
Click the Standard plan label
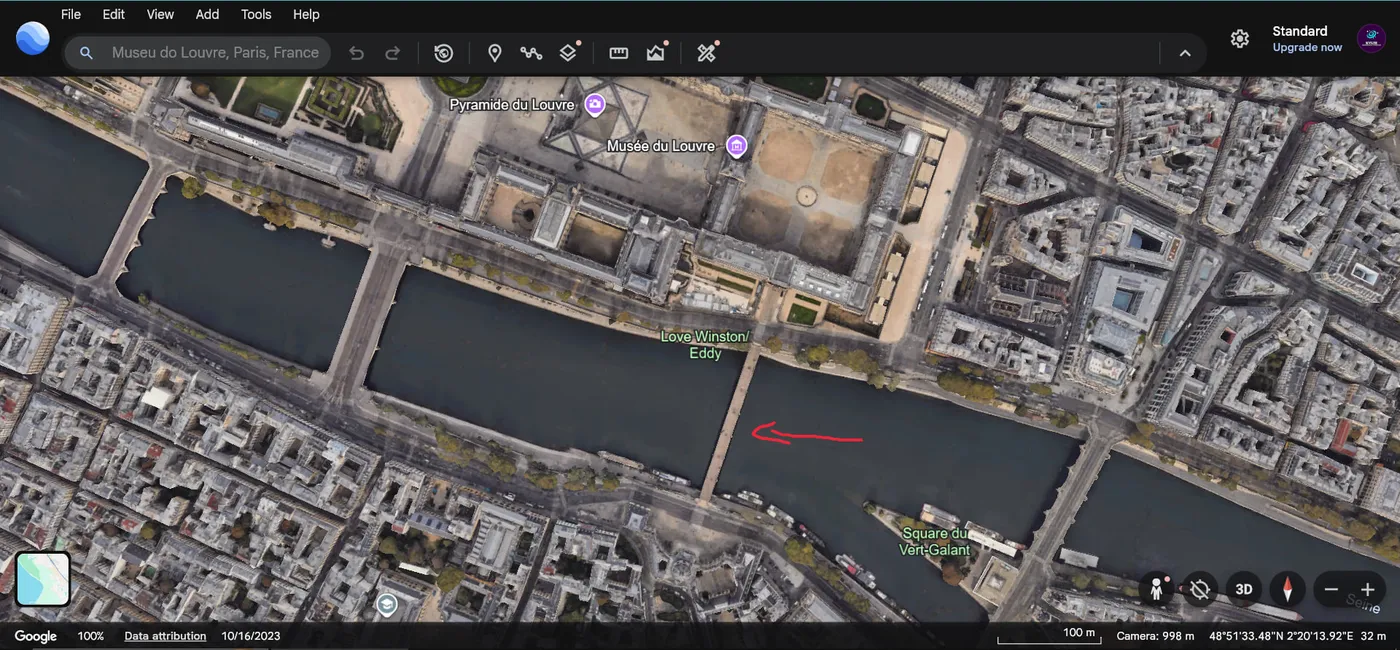click(1300, 31)
